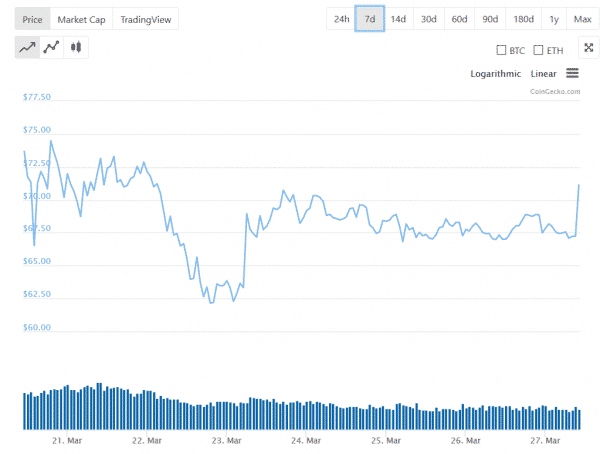
Task: Select the 14d time range
Action: click(398, 19)
